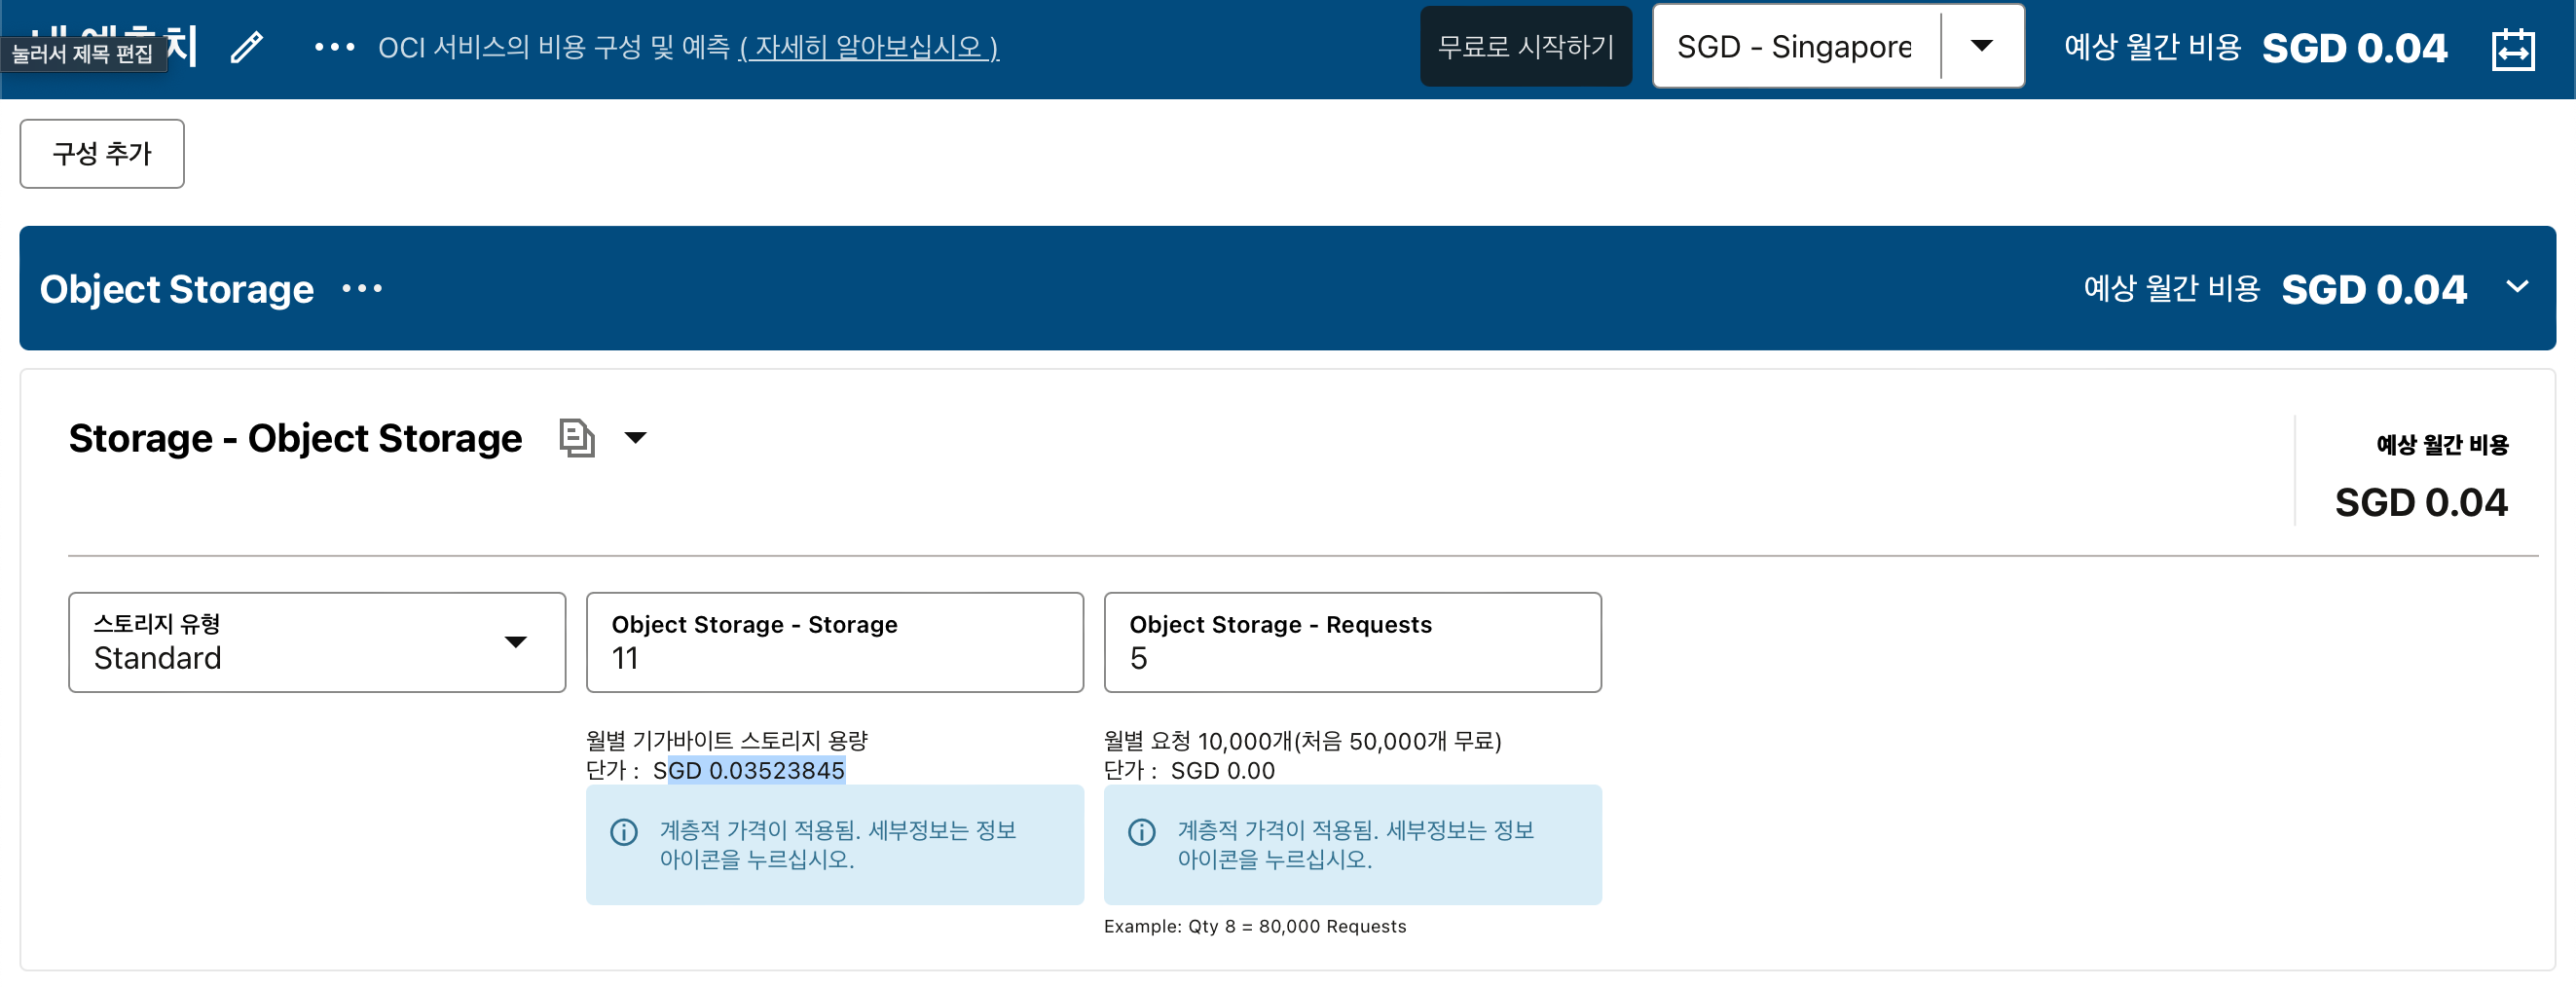Image resolution: width=2576 pixels, height=987 pixels.
Task: Click the 무료로 시작하기 button
Action: click(1525, 47)
